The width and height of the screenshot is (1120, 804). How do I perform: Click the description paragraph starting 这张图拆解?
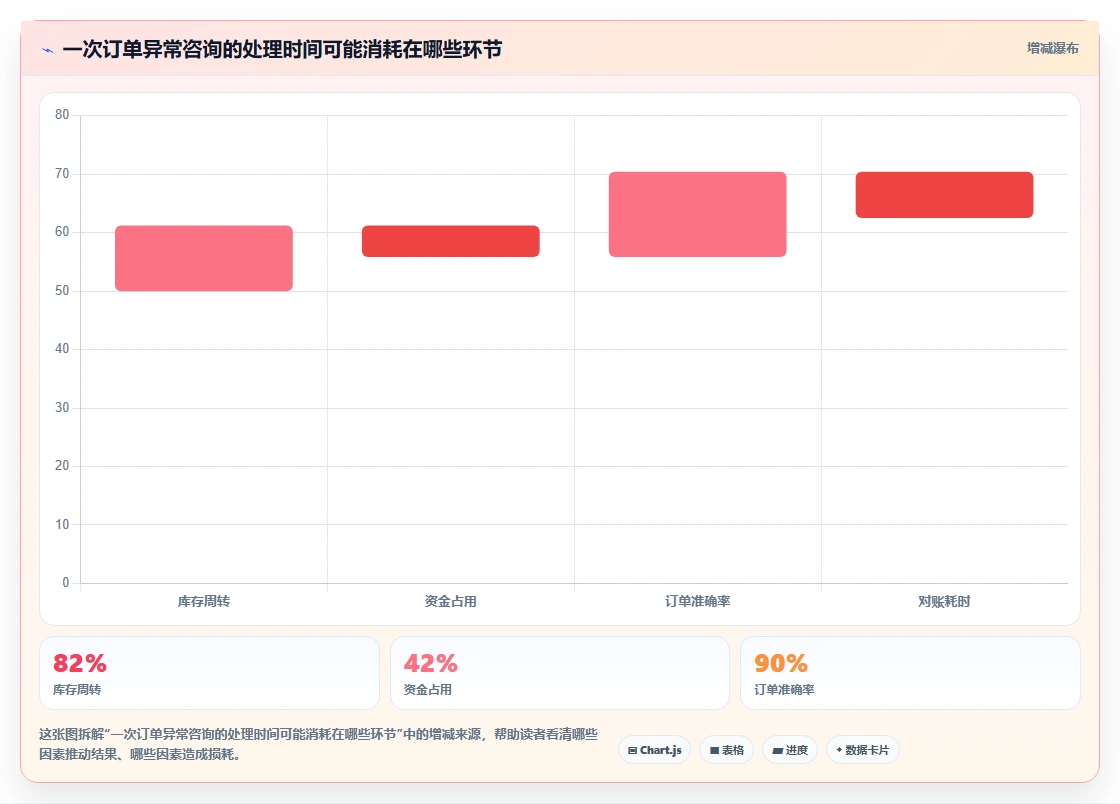click(319, 744)
